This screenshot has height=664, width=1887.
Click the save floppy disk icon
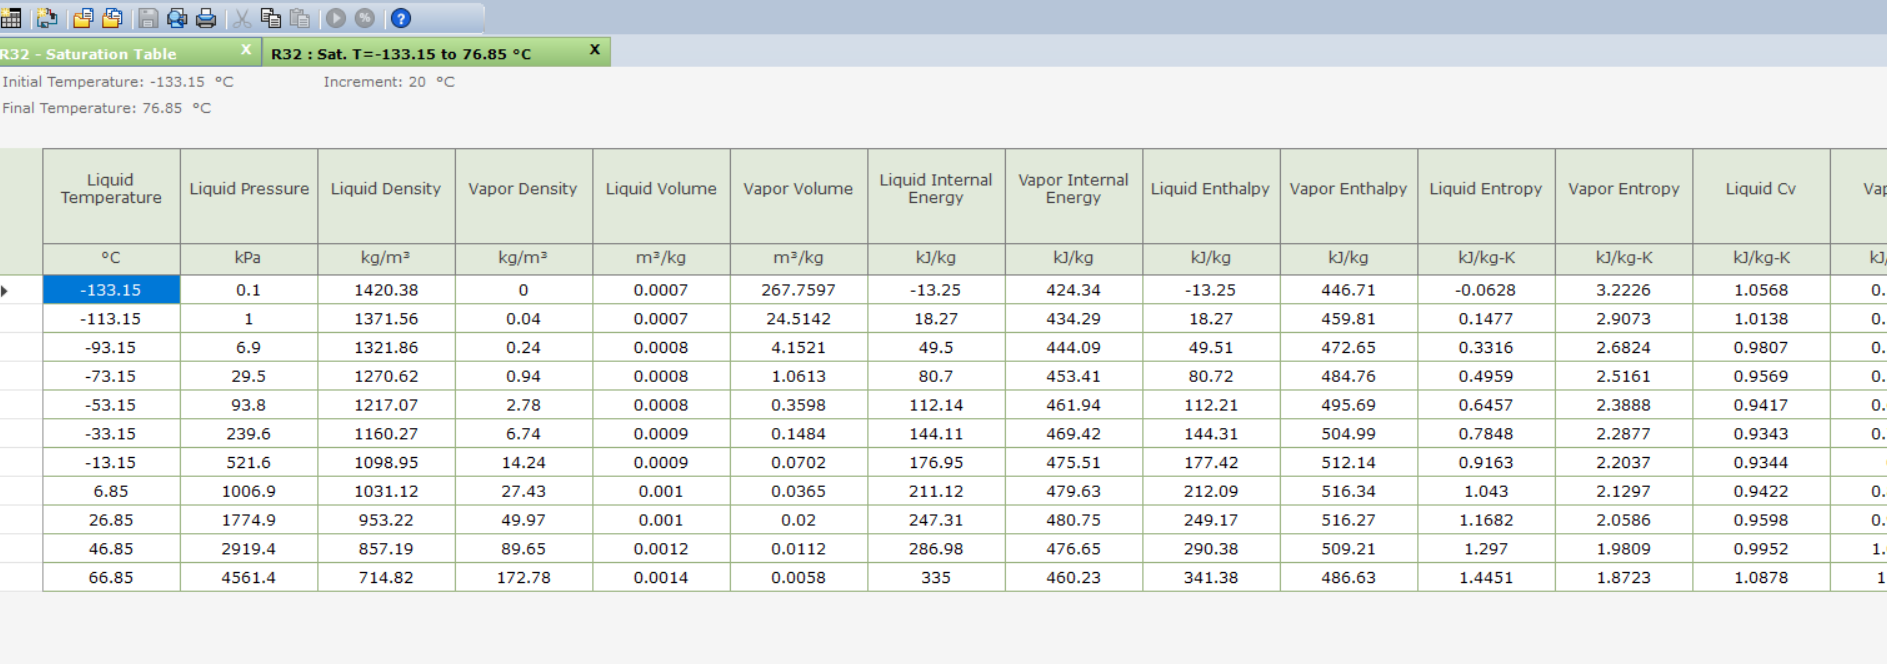pyautogui.click(x=148, y=18)
